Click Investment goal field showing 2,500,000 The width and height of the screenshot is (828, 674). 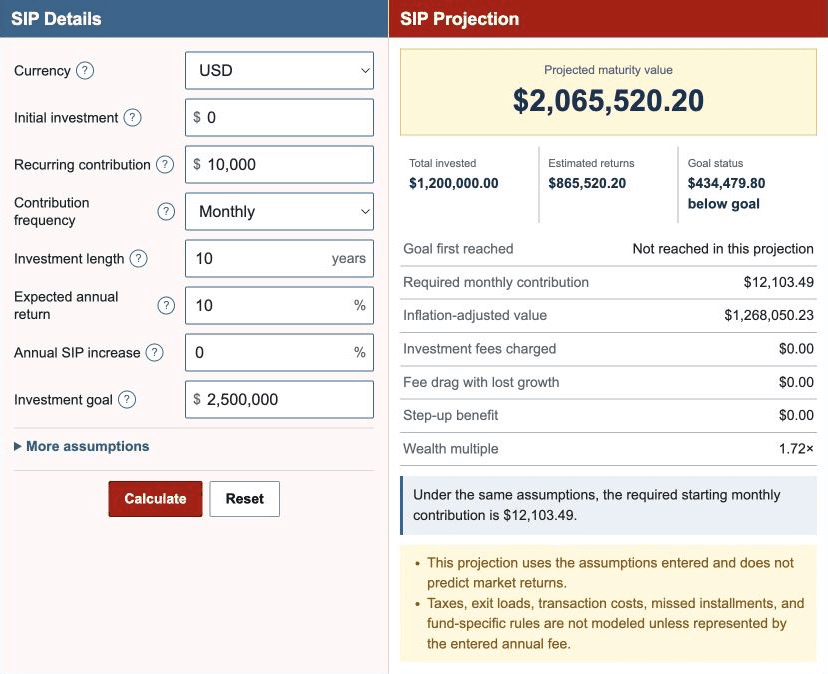(x=279, y=399)
